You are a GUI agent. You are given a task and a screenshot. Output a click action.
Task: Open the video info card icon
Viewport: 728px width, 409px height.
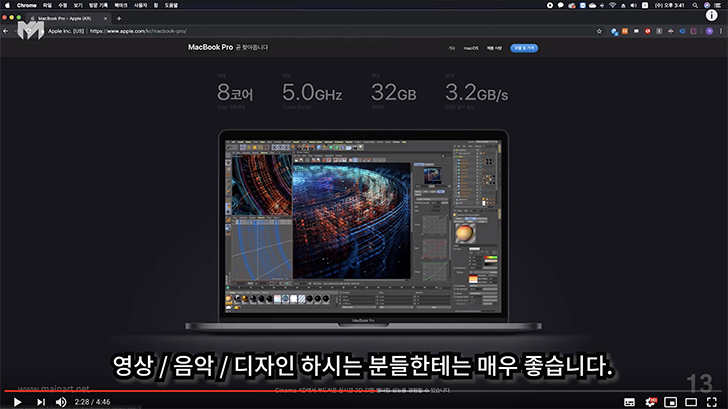712,15
